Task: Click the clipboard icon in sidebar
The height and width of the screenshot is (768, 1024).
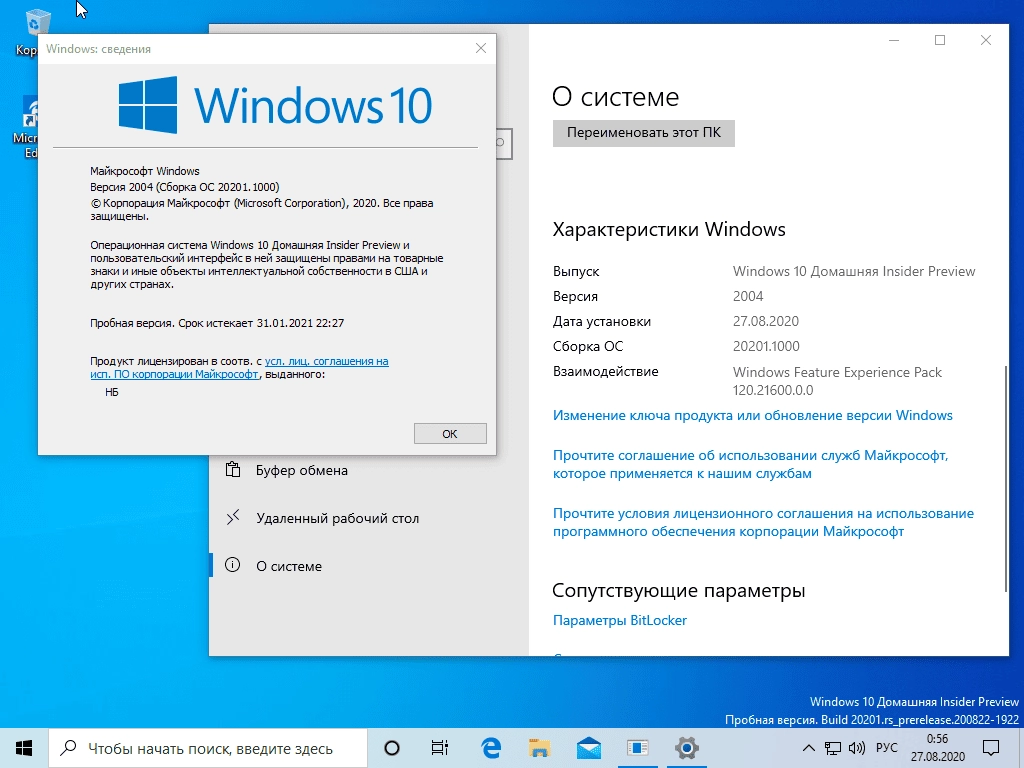Action: click(x=232, y=470)
